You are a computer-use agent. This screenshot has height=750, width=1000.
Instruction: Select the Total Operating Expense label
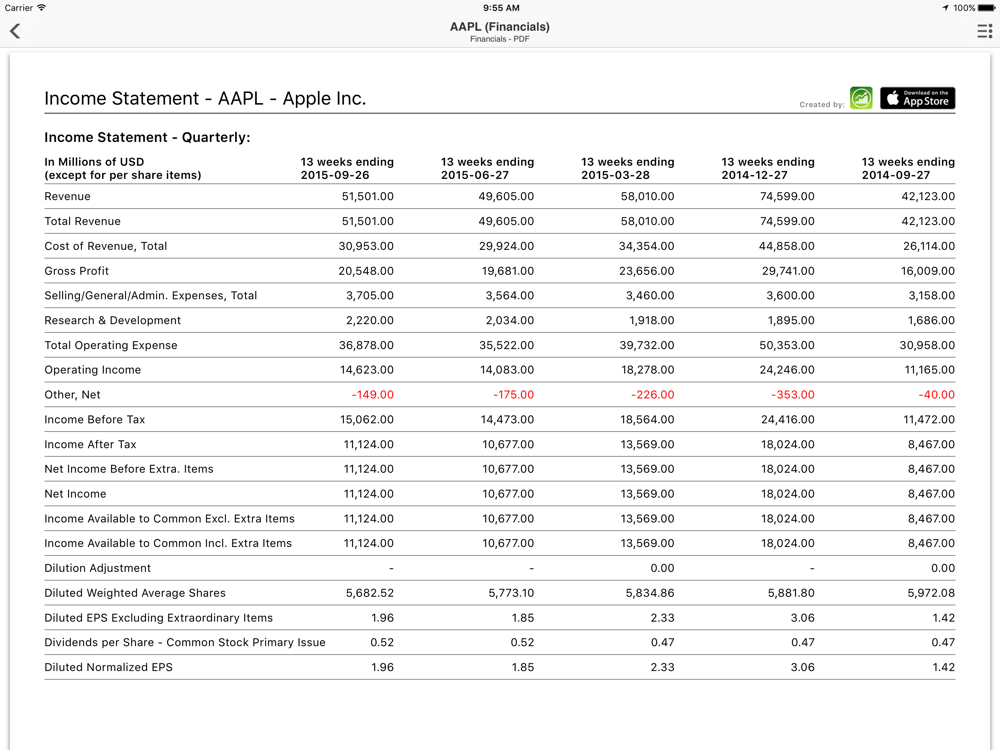[x=111, y=345]
